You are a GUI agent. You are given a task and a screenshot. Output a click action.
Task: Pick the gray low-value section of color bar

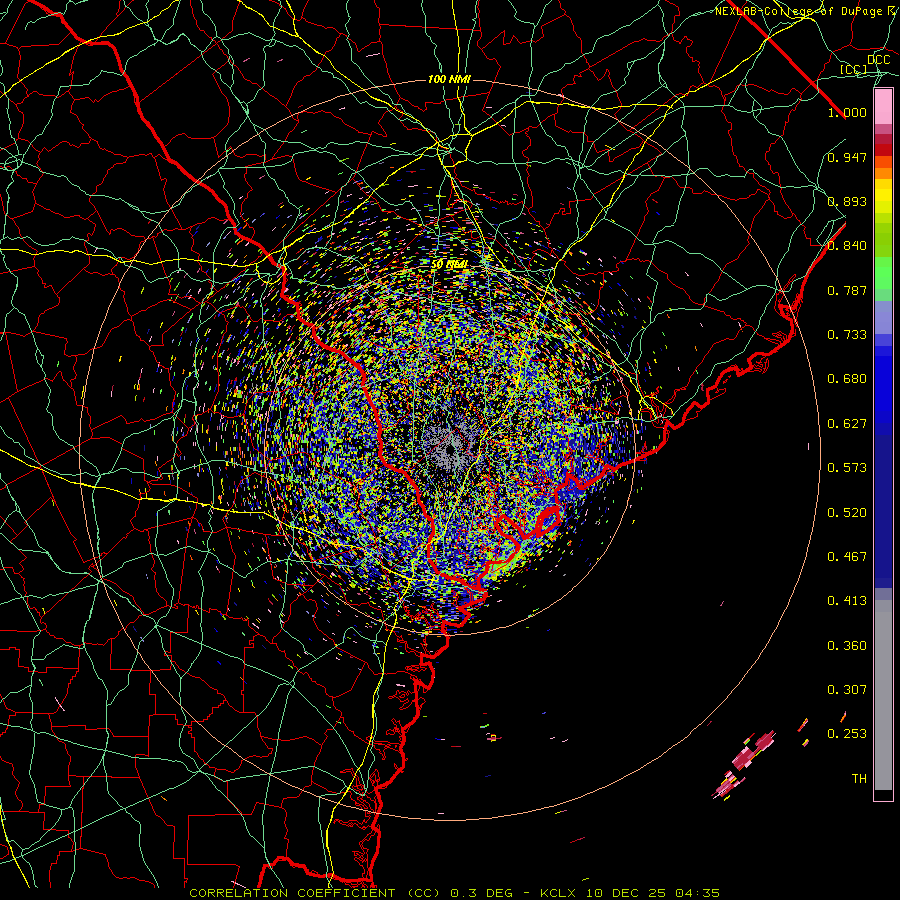(883, 695)
